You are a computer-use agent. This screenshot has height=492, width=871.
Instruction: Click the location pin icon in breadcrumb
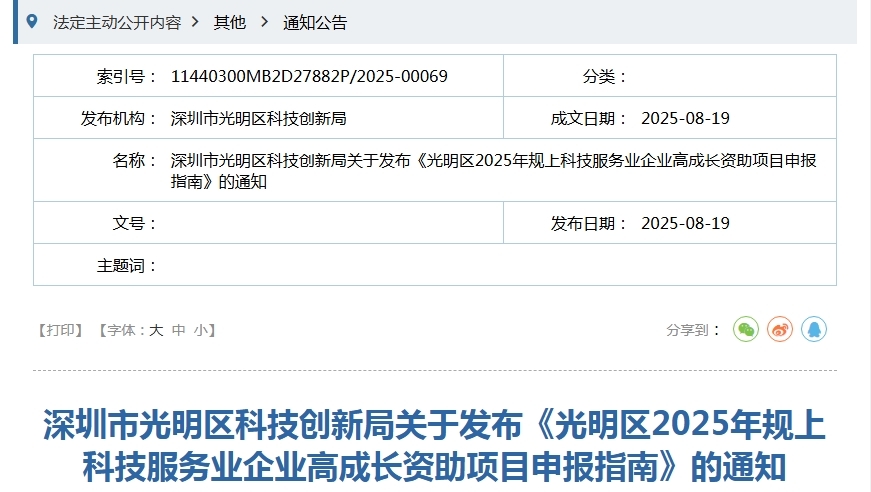coord(32,21)
